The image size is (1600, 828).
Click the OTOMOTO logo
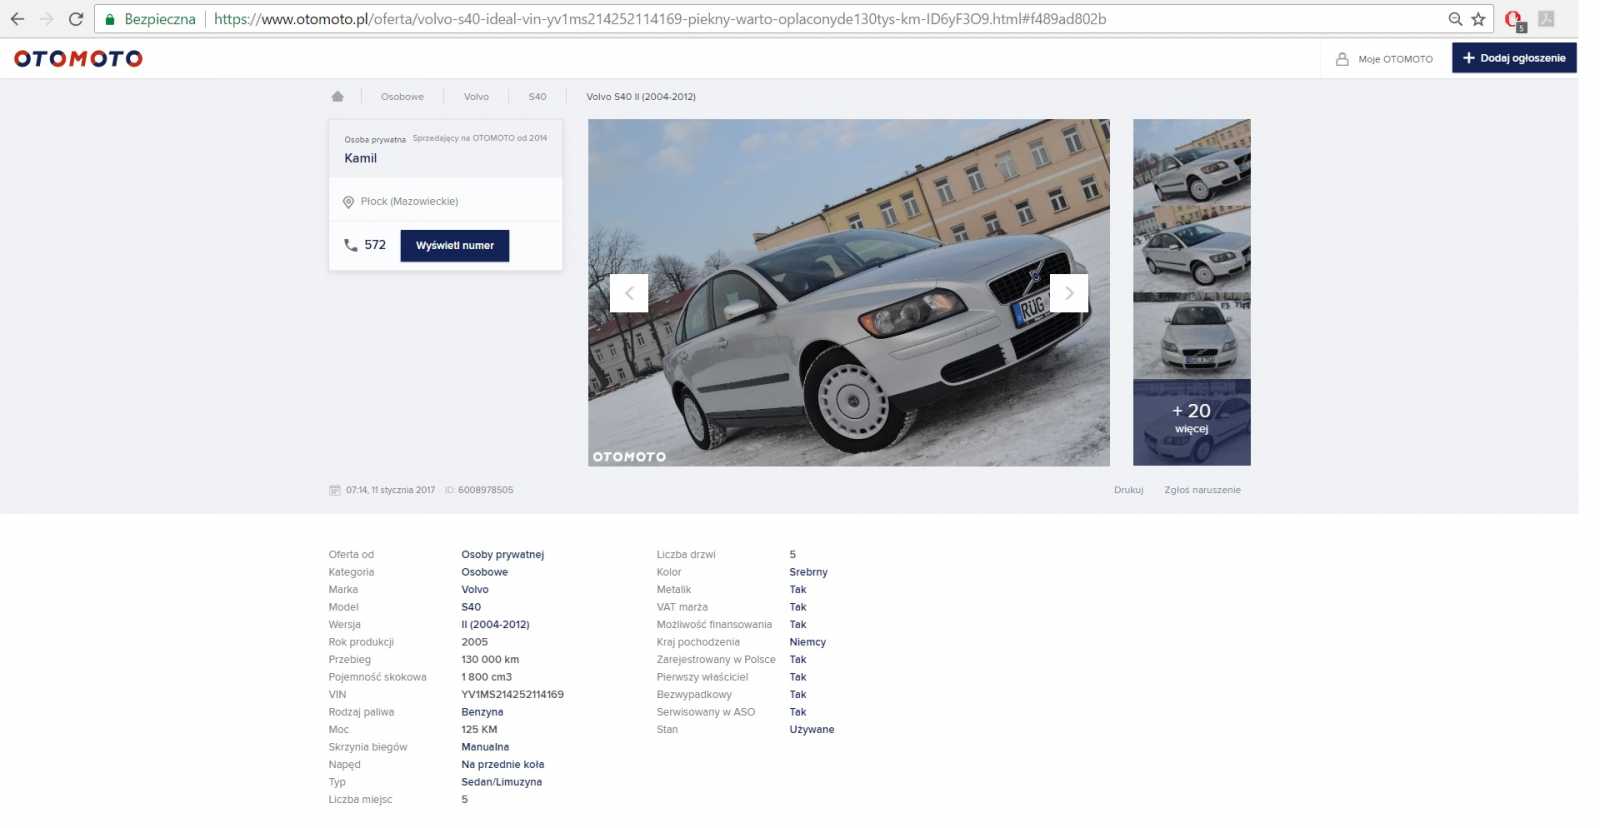pyautogui.click(x=78, y=59)
